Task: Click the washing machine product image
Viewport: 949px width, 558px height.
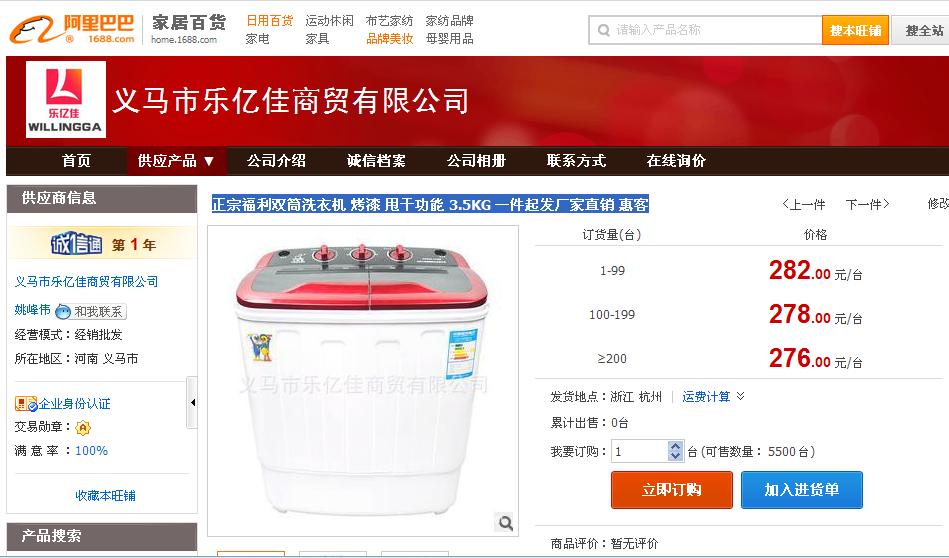Action: (x=363, y=381)
